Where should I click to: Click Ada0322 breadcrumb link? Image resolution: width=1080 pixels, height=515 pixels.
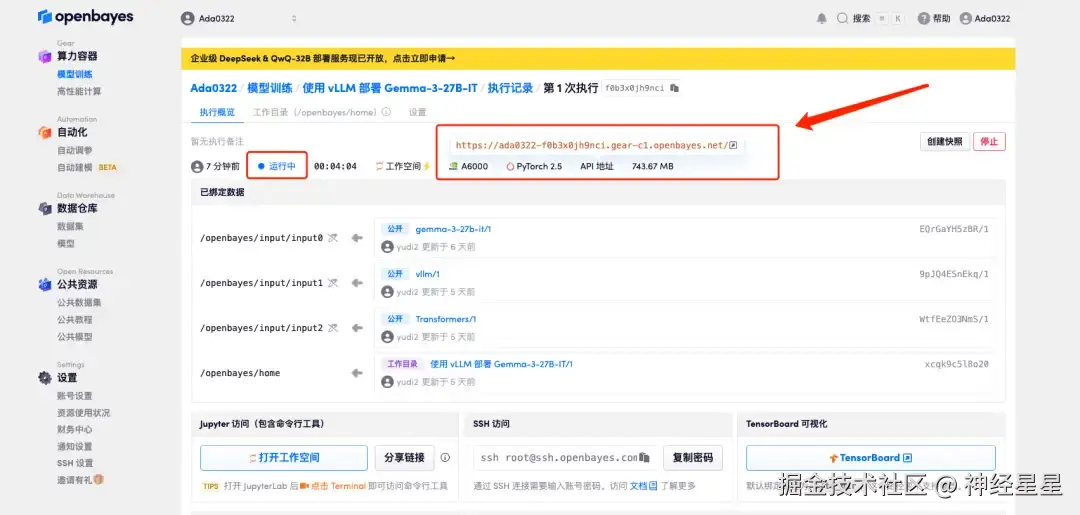pos(214,88)
